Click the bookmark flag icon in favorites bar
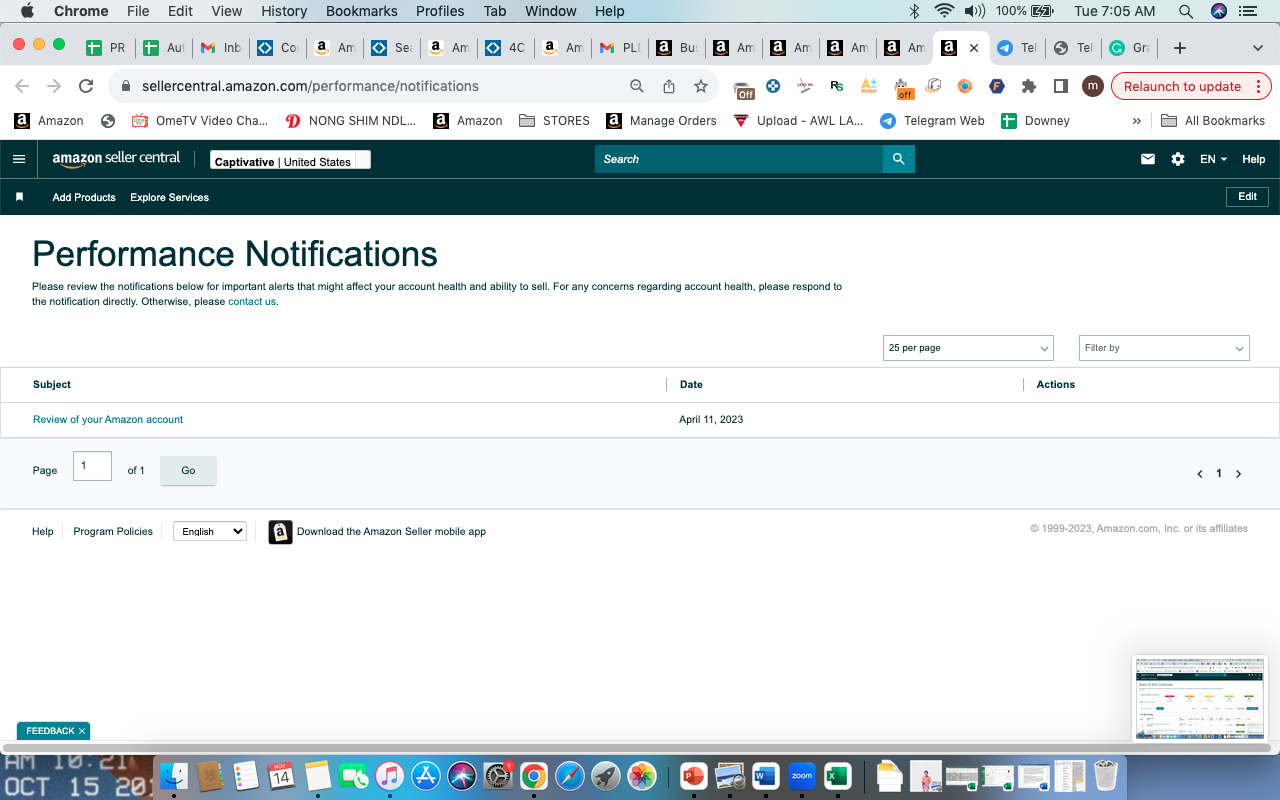 19,197
